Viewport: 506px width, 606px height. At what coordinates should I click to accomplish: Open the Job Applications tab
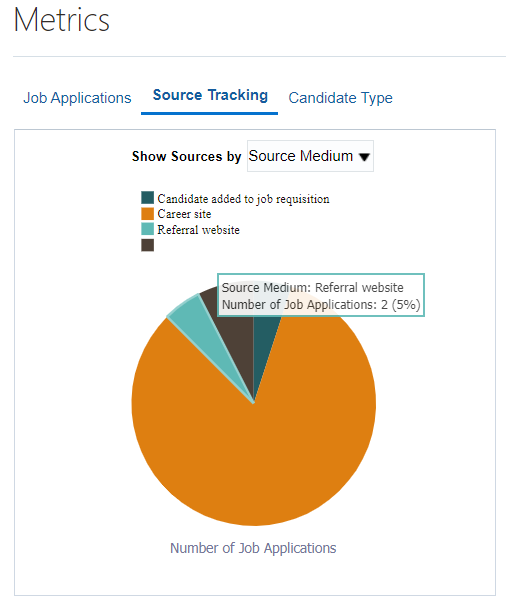[x=77, y=98]
